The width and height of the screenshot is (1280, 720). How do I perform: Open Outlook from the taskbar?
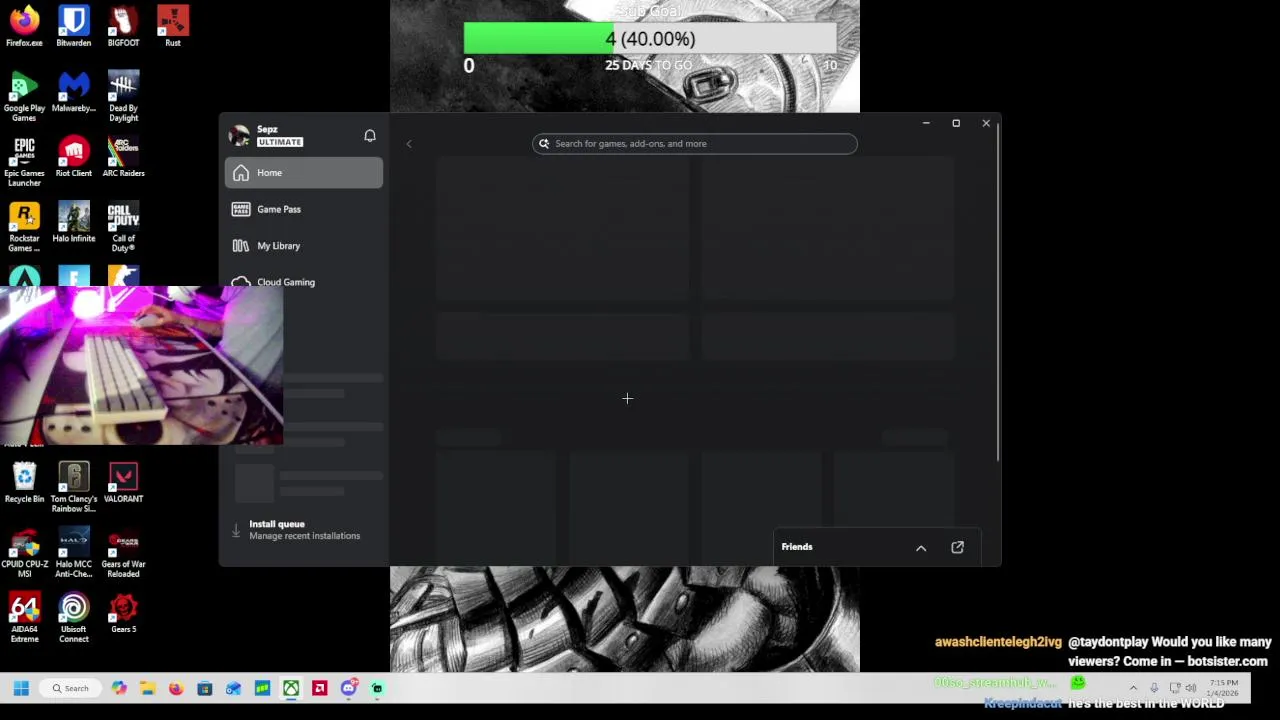click(x=233, y=689)
